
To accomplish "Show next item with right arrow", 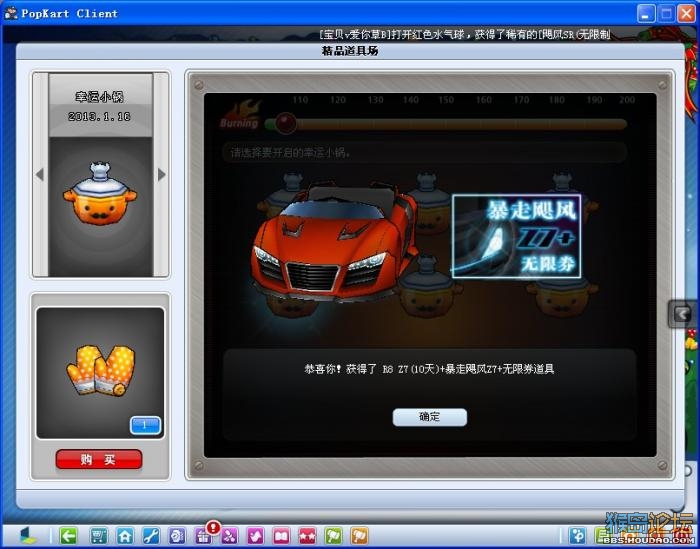I will tap(161, 175).
